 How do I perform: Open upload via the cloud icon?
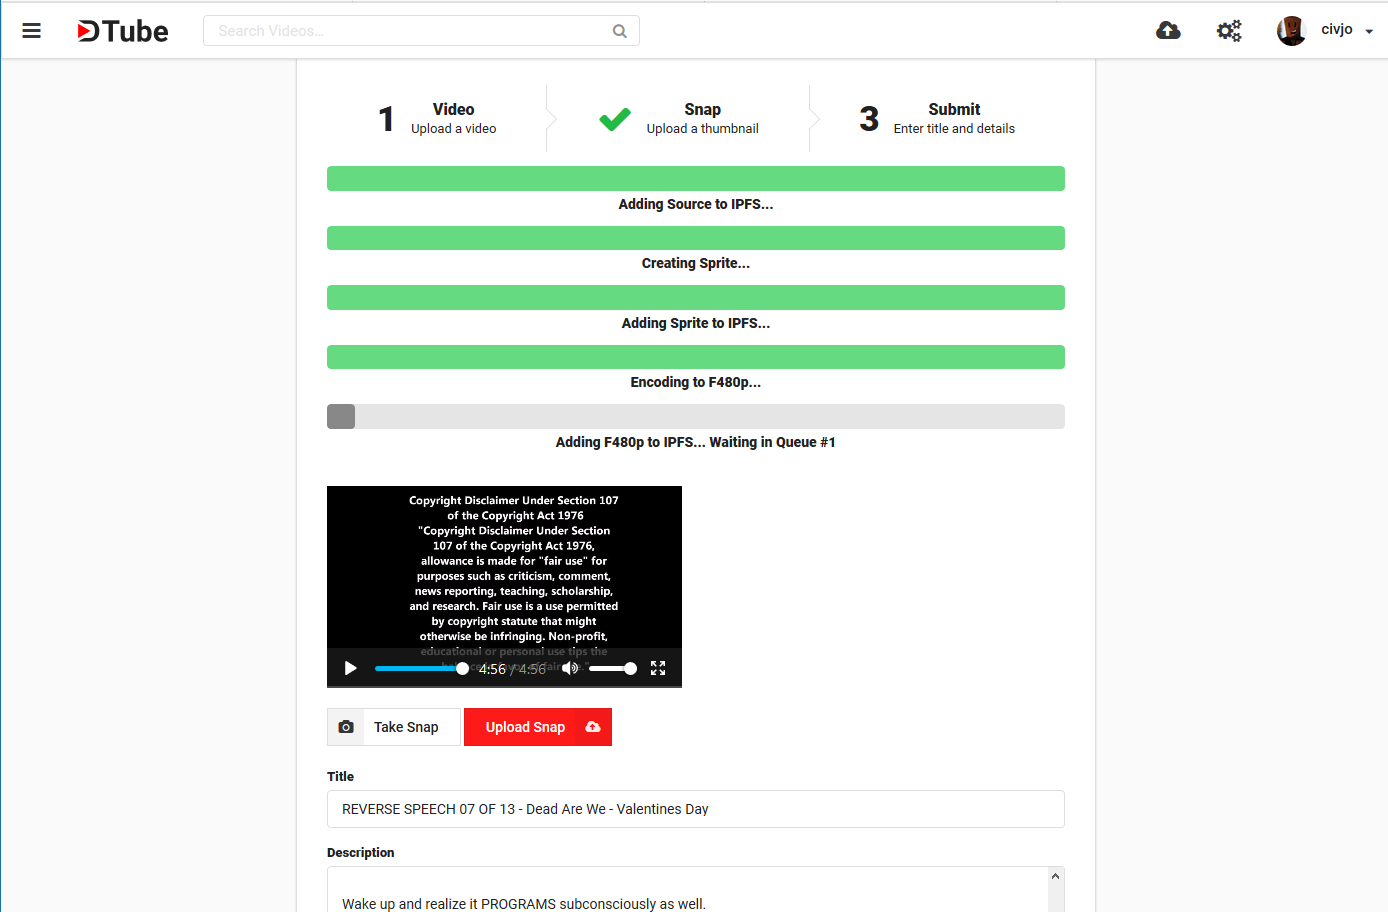coord(1168,30)
